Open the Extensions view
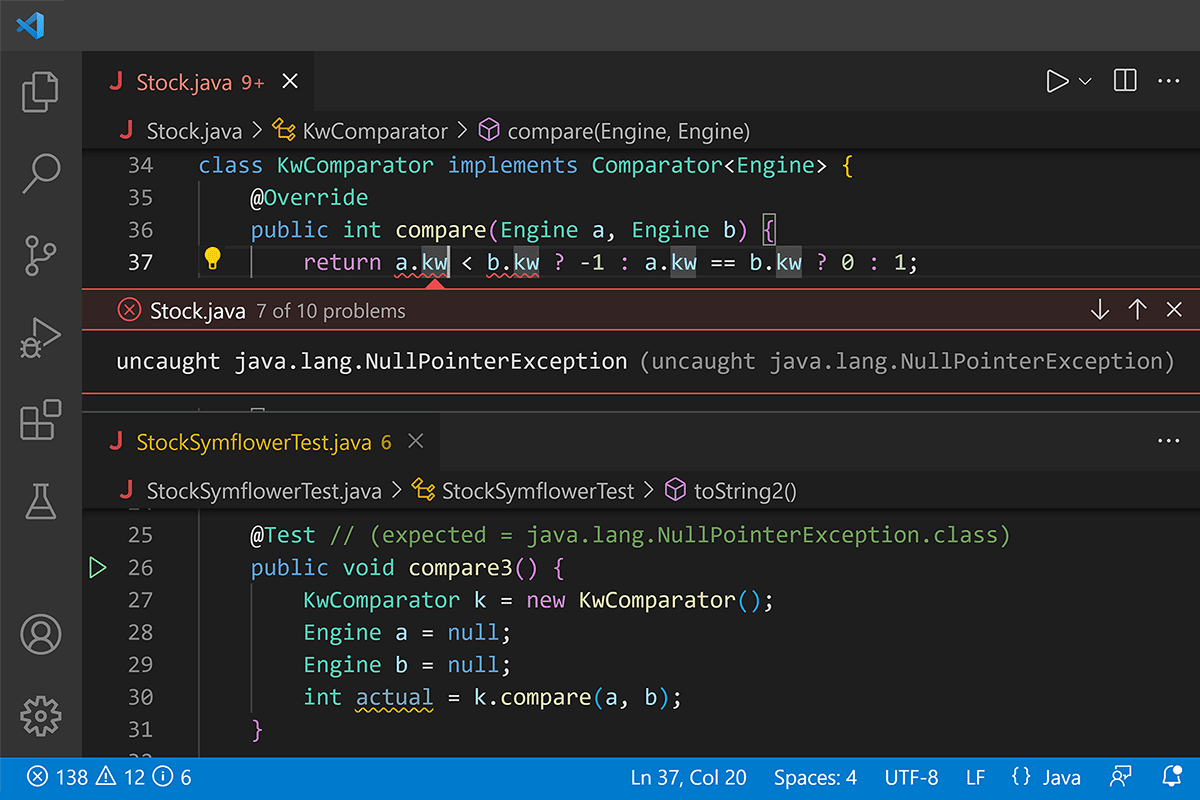1200x800 pixels. (41, 420)
